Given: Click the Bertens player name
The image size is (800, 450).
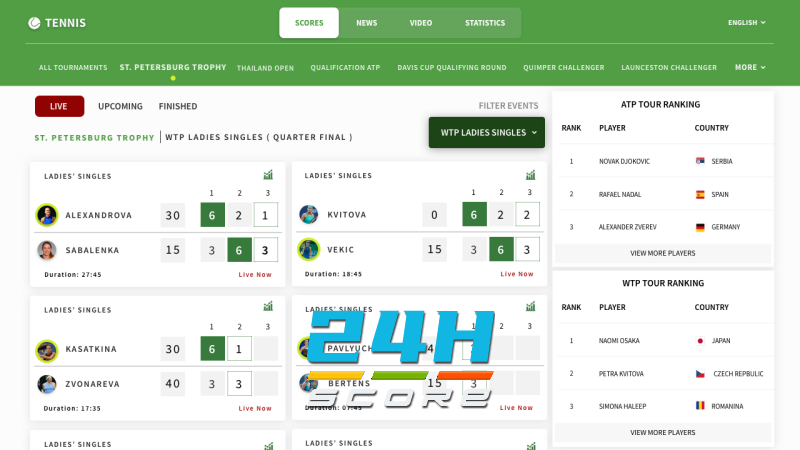Looking at the screenshot, I should (349, 383).
